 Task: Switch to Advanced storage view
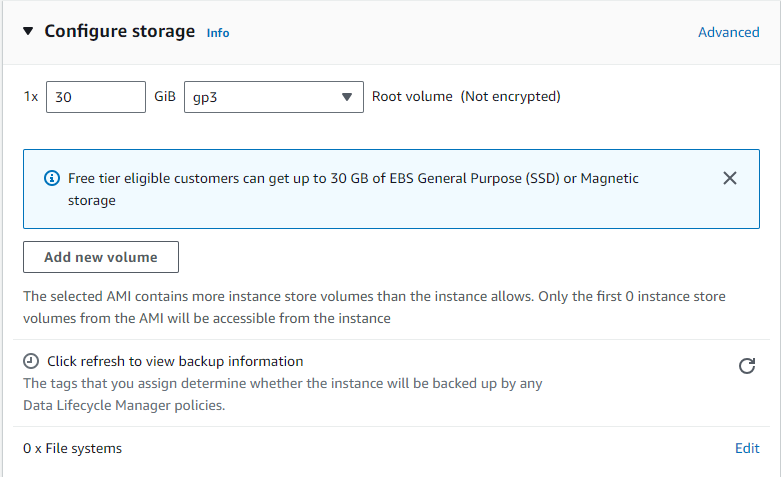coord(728,32)
